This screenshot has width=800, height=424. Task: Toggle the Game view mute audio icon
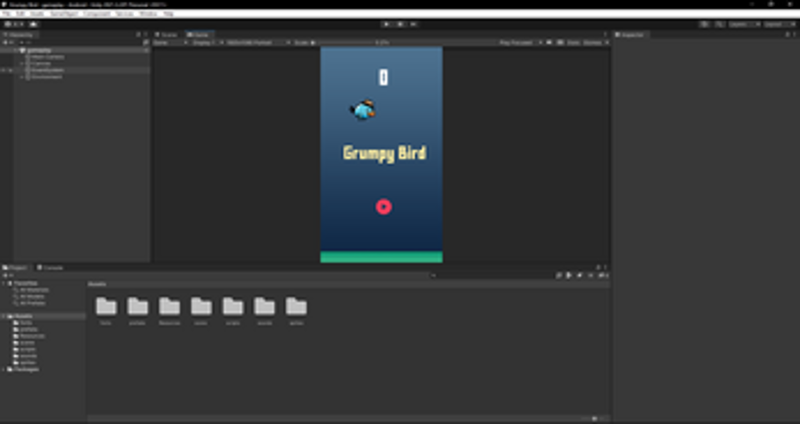tap(549, 43)
